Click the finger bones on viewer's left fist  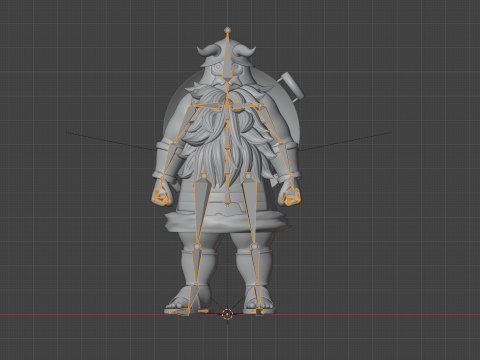click(161, 197)
